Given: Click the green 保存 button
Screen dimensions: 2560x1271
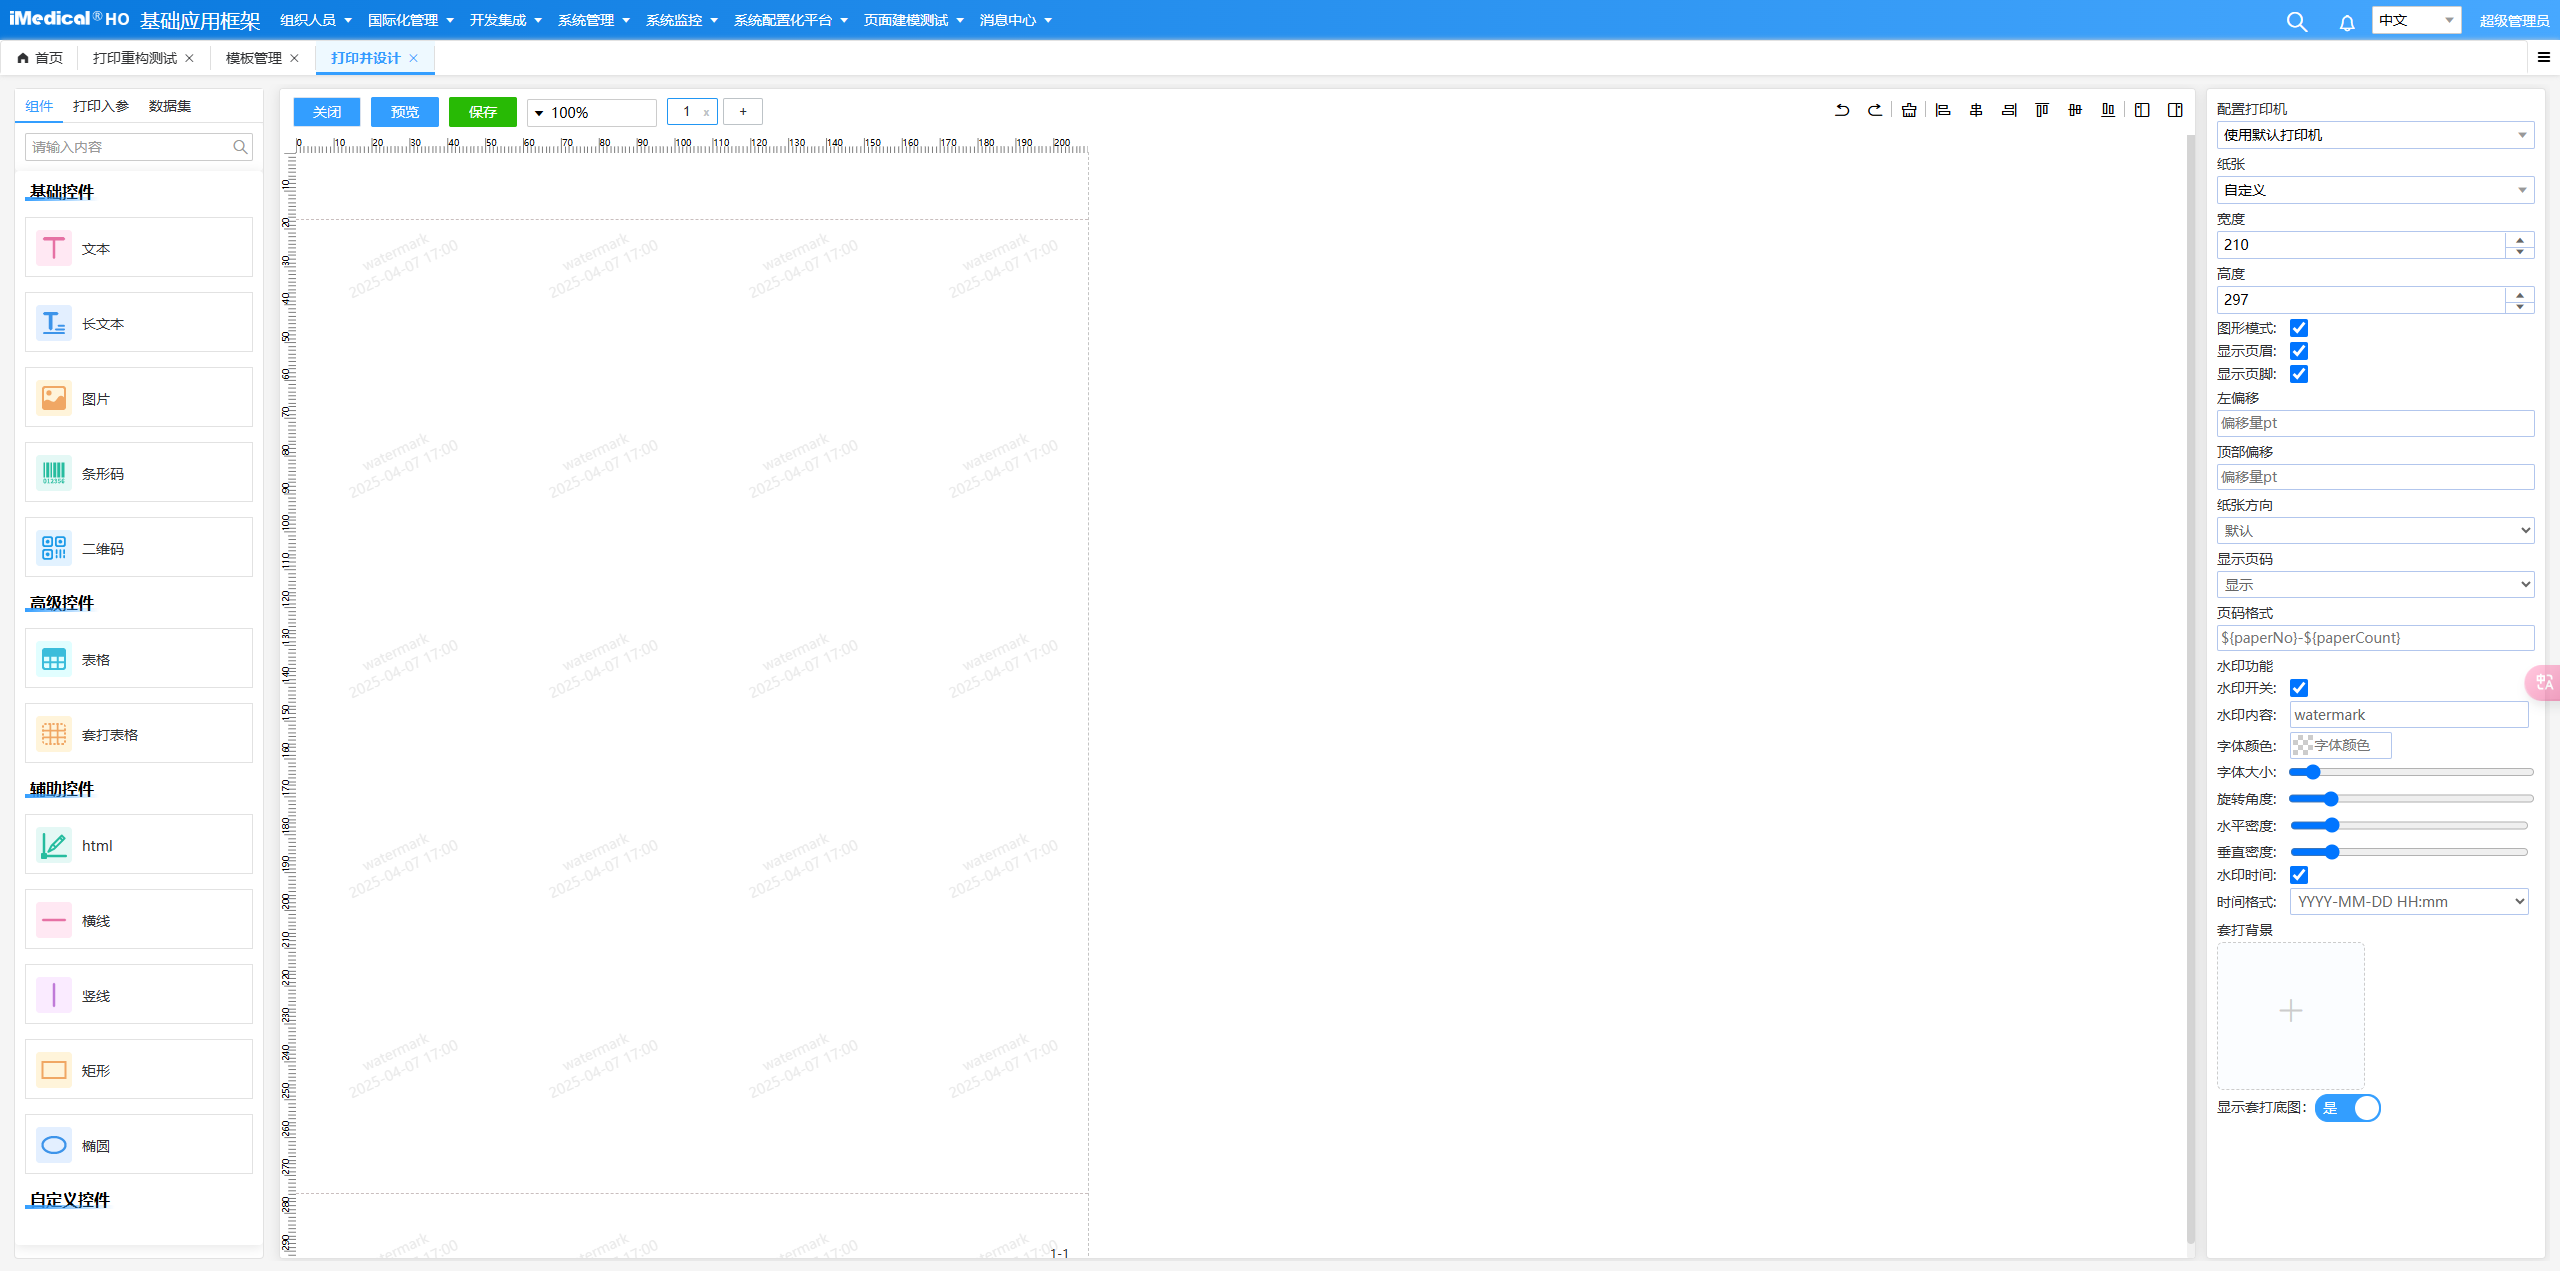Looking at the screenshot, I should pyautogui.click(x=482, y=112).
